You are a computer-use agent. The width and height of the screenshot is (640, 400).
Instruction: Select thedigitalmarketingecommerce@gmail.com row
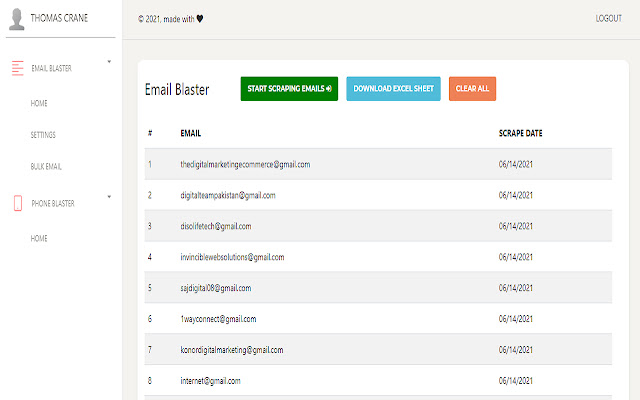(245, 164)
